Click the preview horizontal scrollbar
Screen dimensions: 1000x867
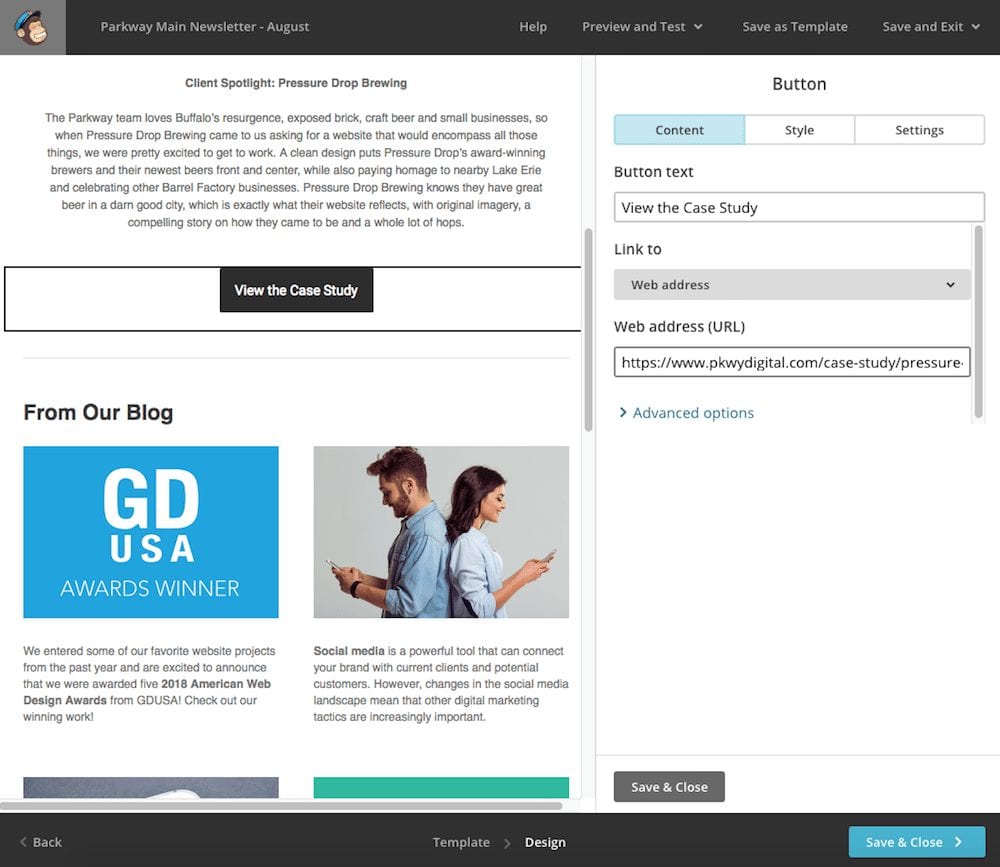281,806
